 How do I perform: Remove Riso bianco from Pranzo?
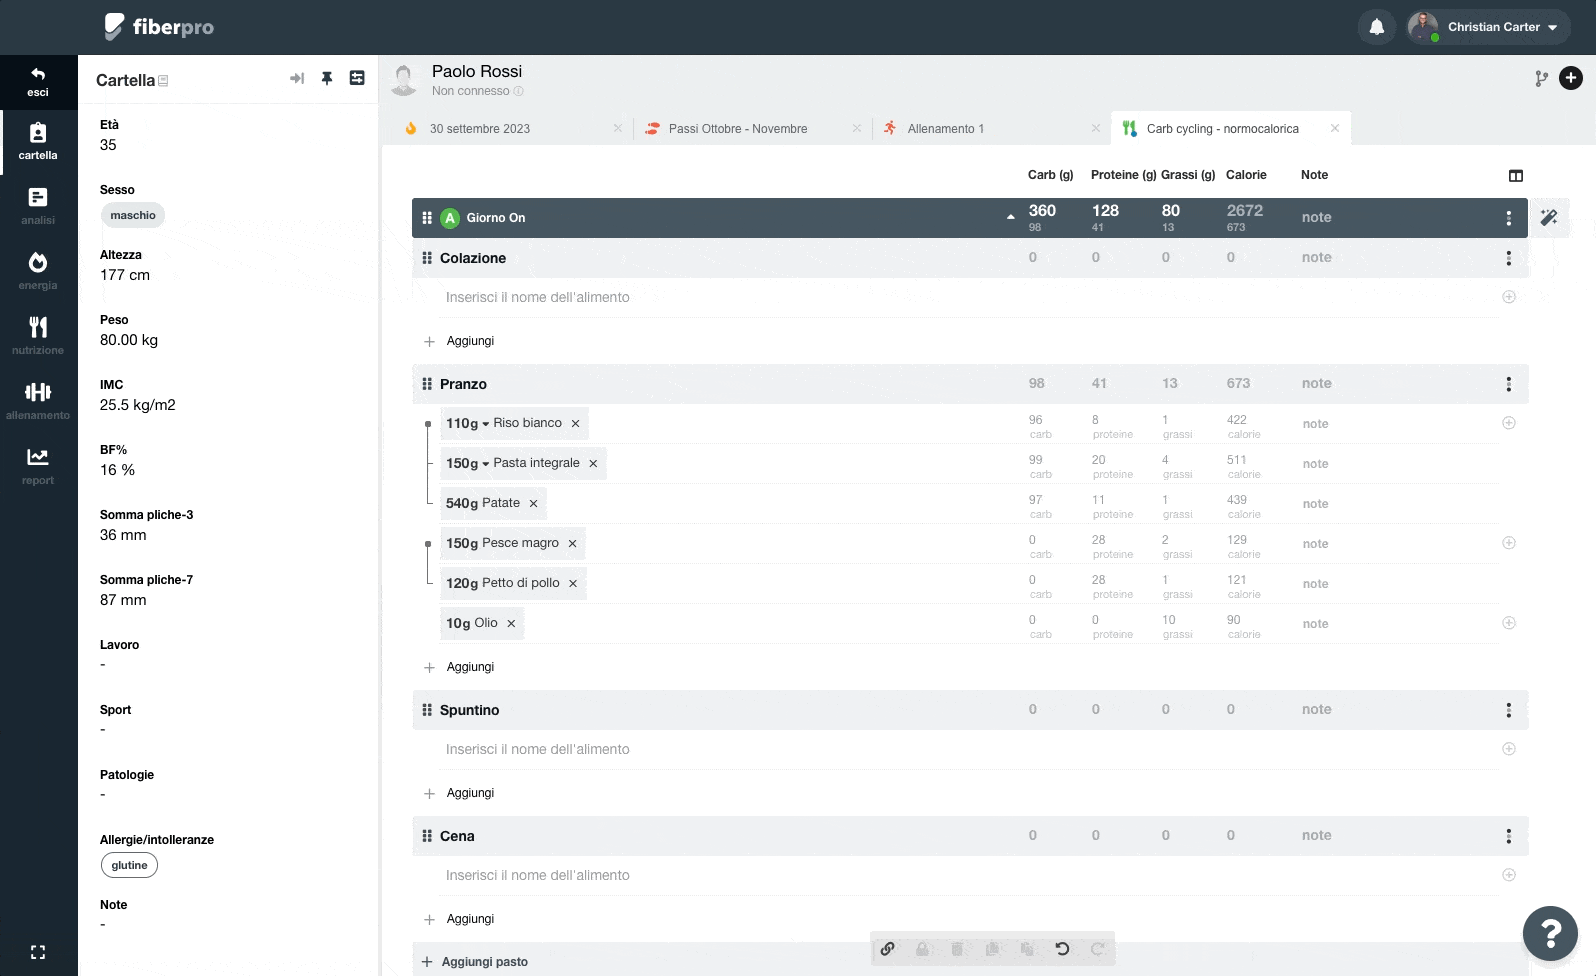575,423
